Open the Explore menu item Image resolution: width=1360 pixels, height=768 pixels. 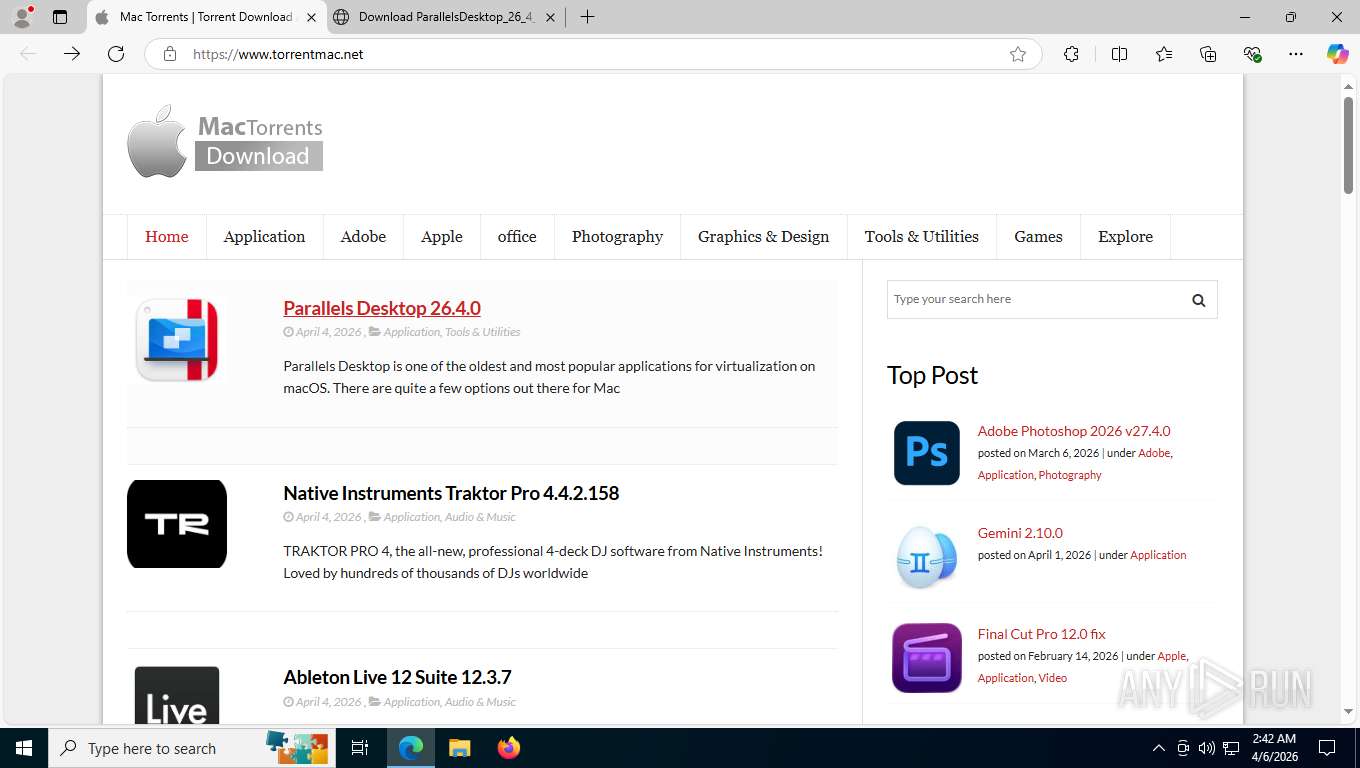point(1125,237)
